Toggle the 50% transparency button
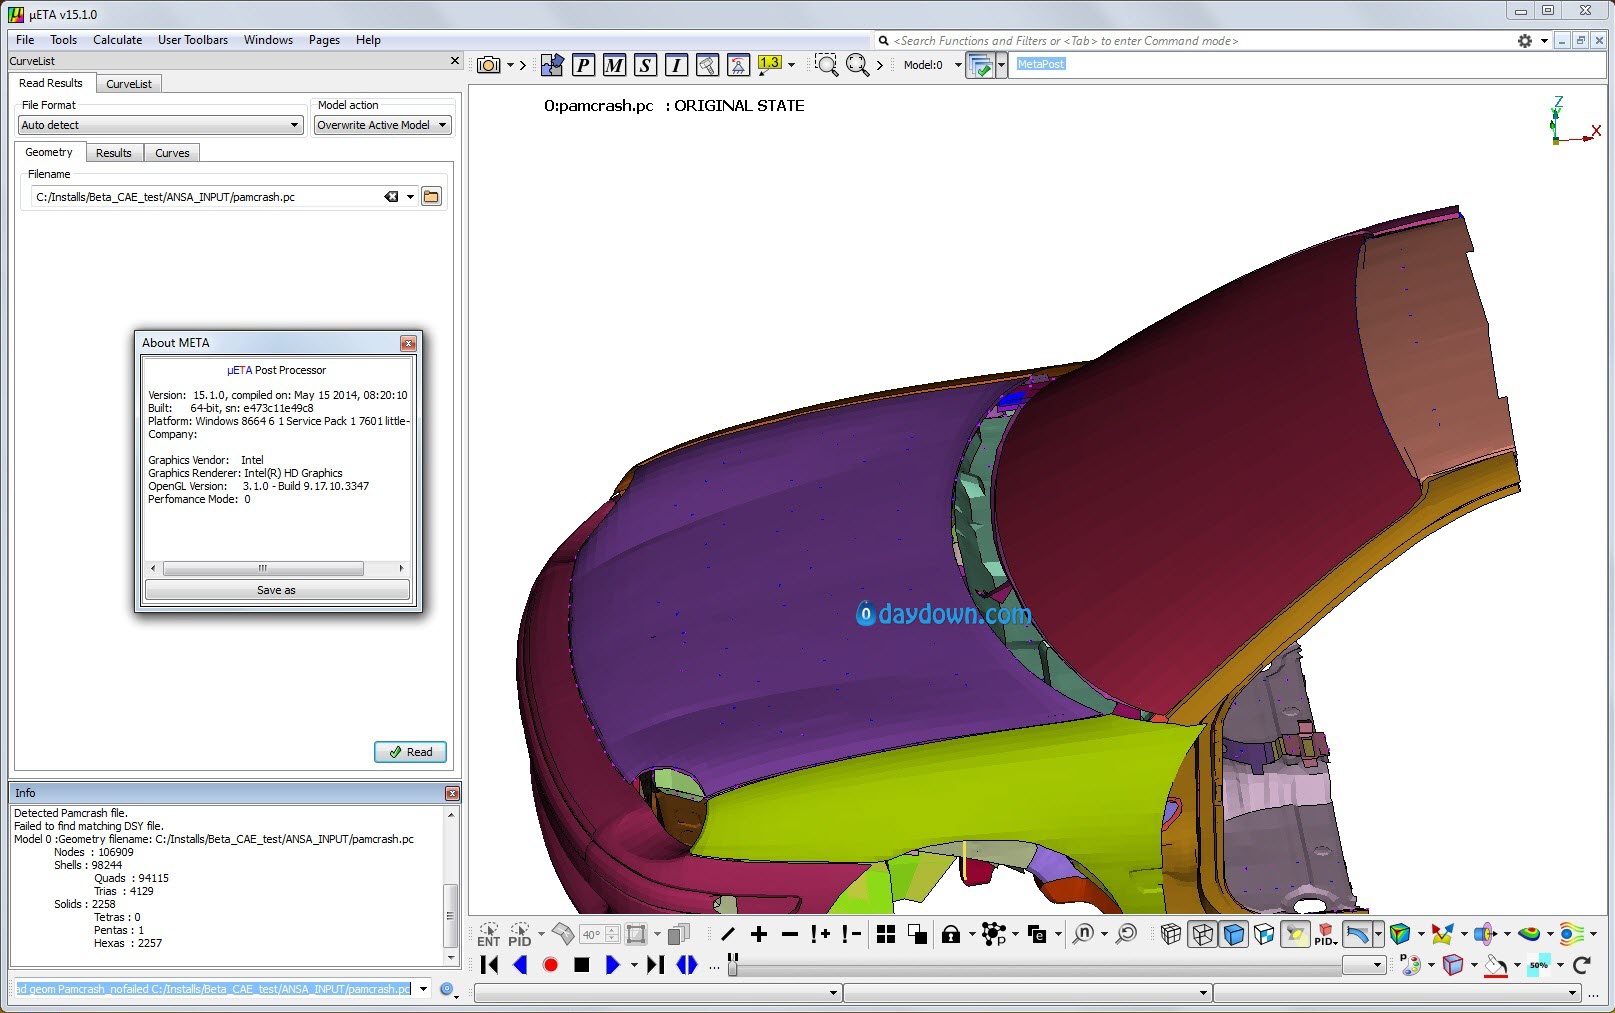The height and width of the screenshot is (1013, 1615). 1539,965
